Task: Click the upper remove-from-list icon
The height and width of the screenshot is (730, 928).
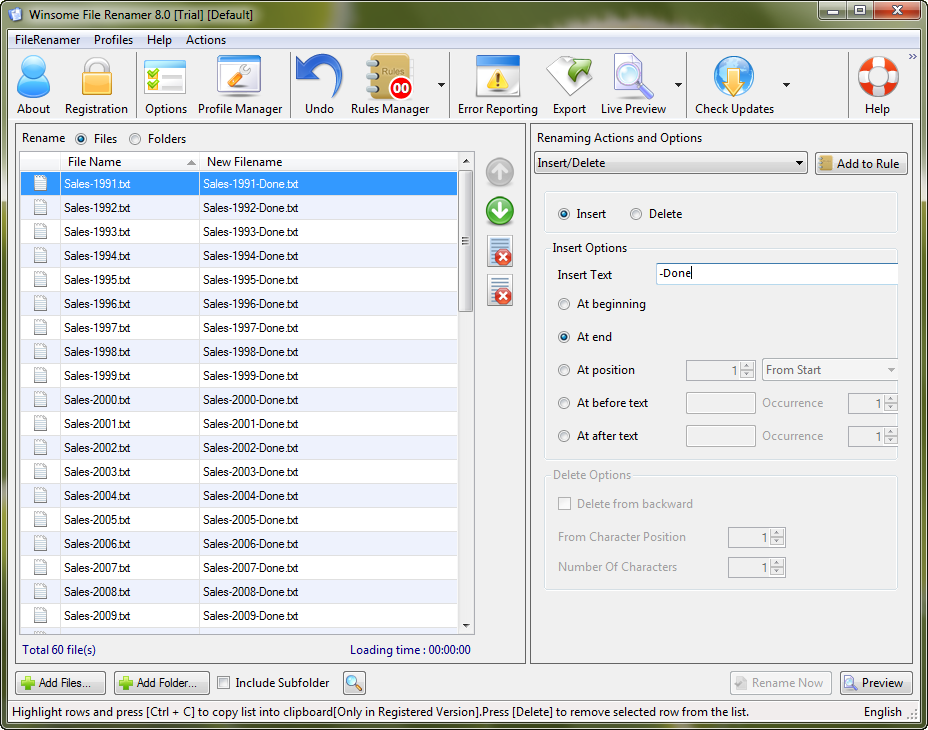Action: (500, 251)
